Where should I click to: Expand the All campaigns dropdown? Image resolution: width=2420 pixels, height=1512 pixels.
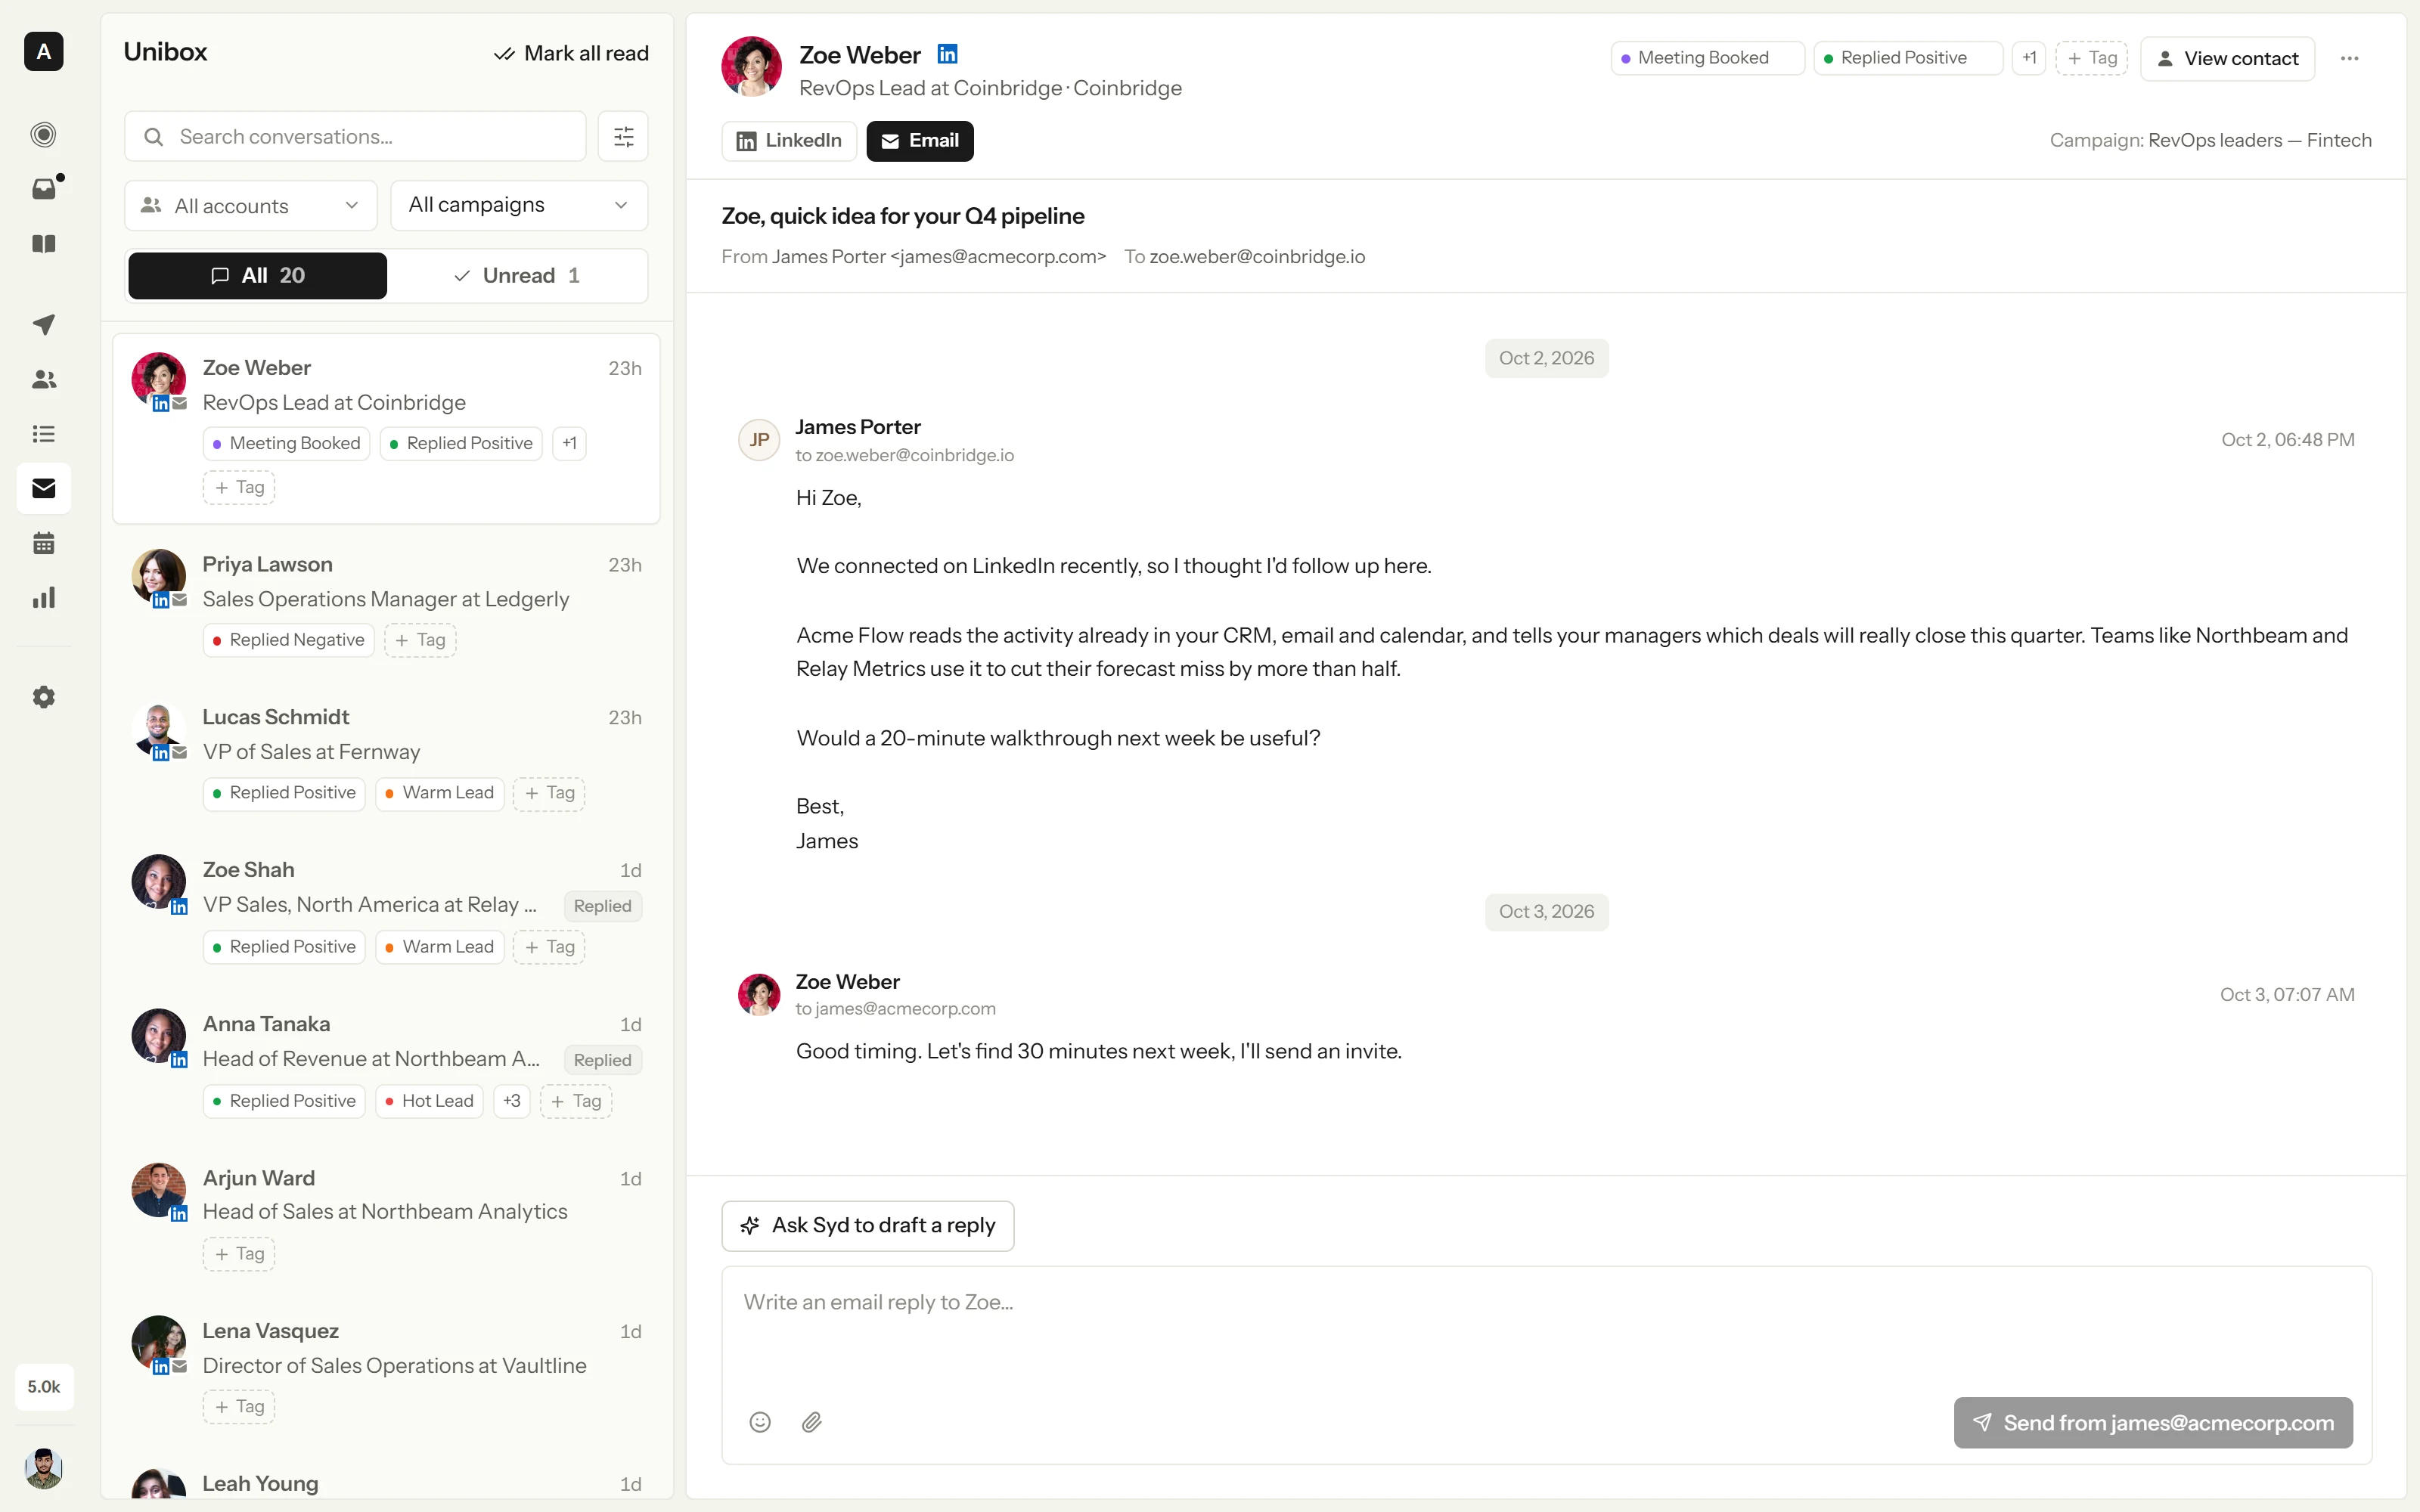tap(519, 205)
